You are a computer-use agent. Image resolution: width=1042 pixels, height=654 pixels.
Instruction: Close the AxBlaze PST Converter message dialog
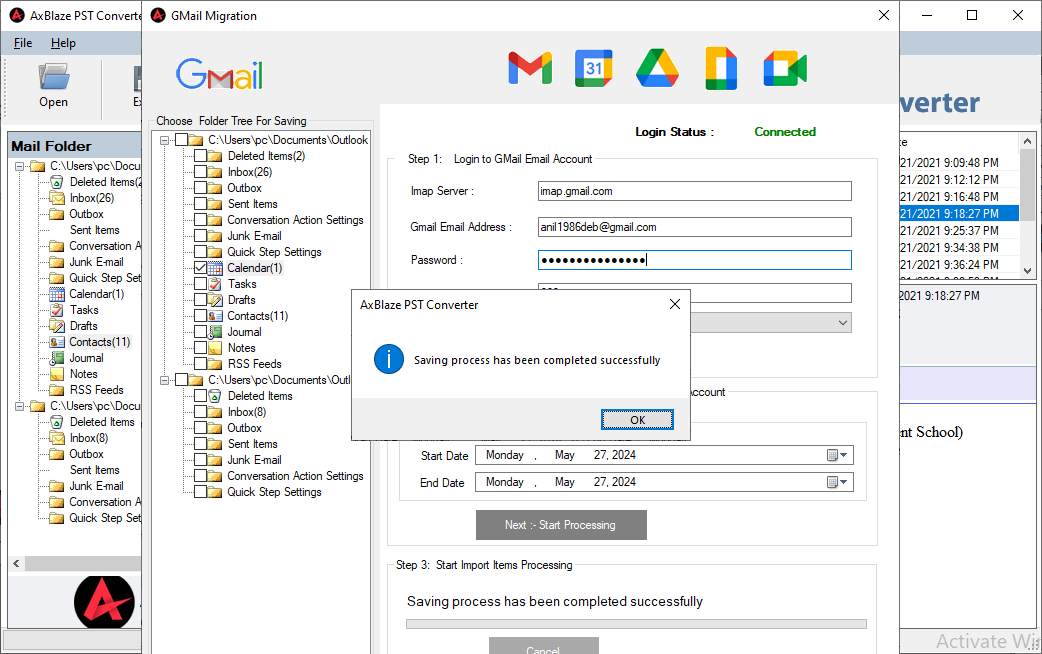click(x=675, y=304)
